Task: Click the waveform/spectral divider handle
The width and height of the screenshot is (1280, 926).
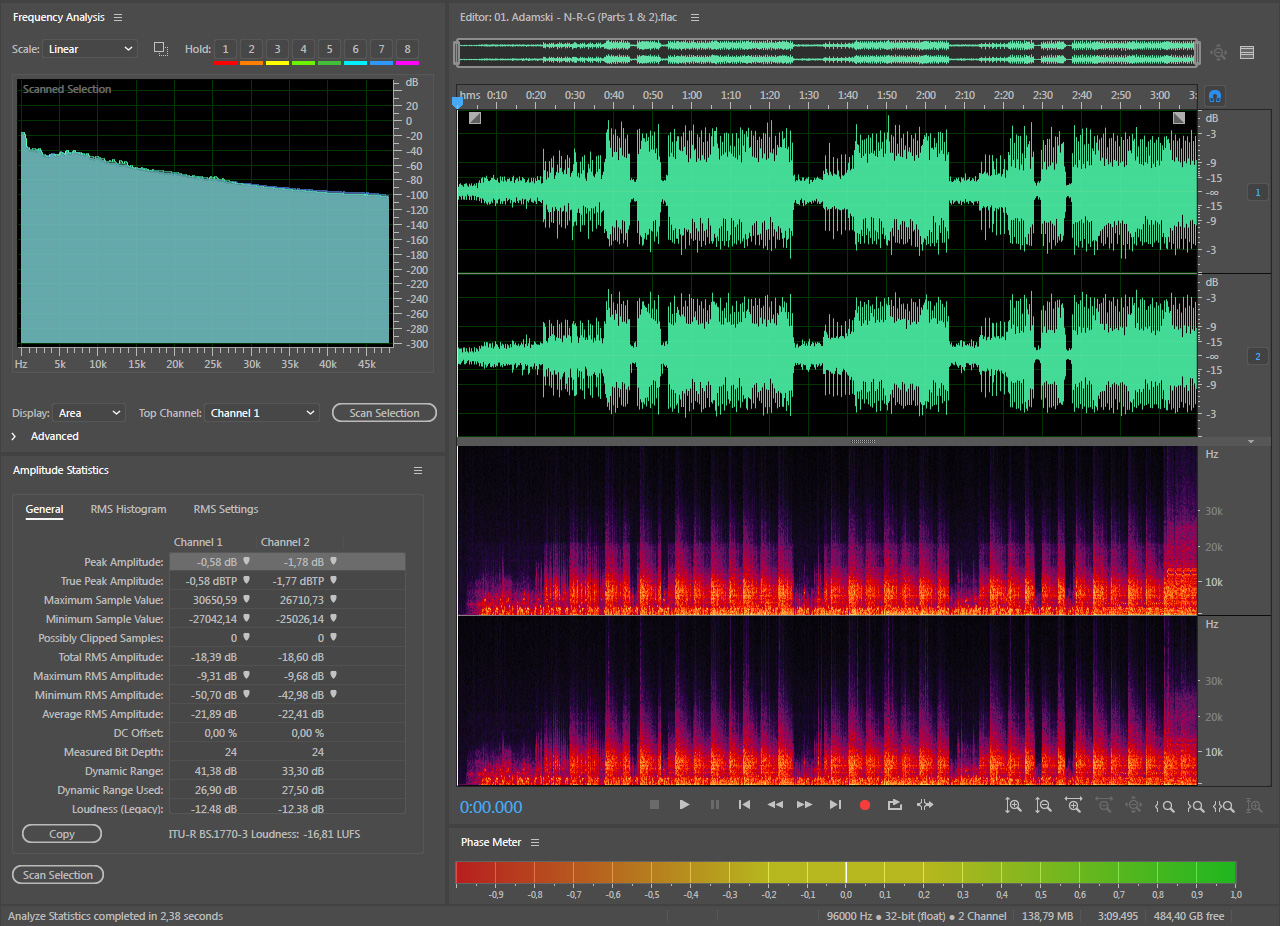Action: click(x=864, y=441)
